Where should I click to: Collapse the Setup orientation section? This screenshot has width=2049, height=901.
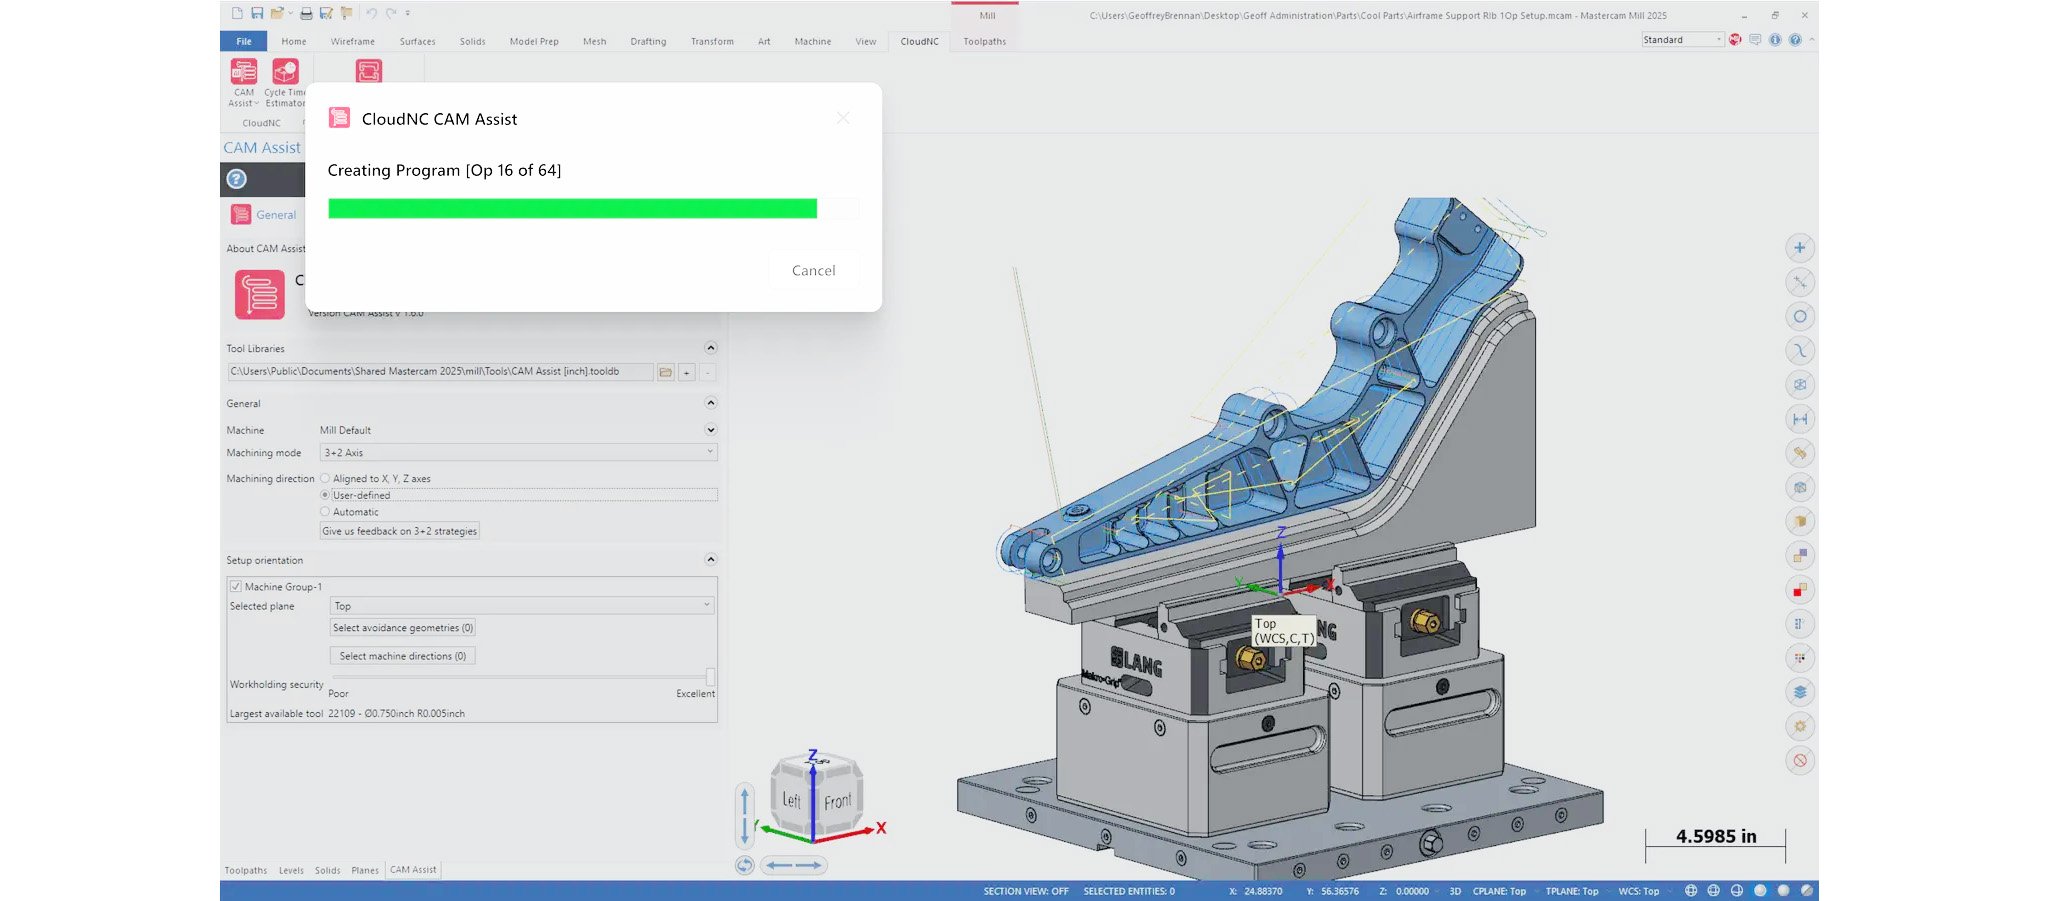(711, 560)
